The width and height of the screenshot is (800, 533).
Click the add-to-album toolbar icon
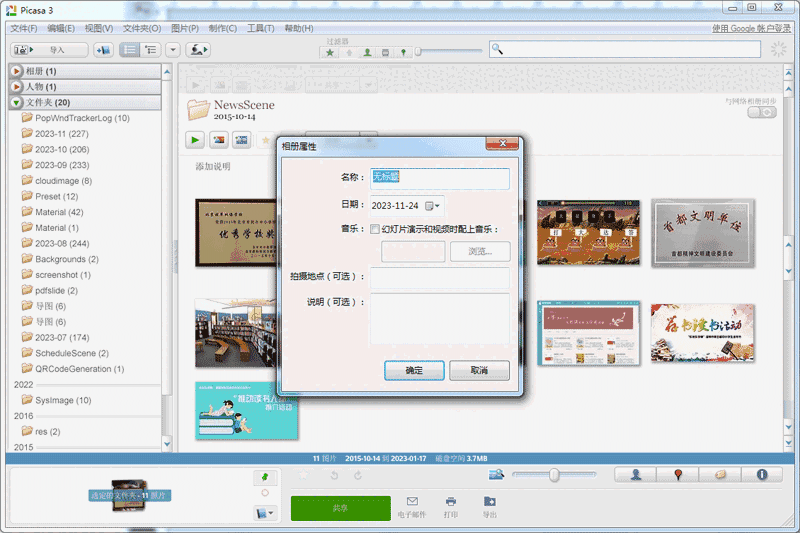104,49
